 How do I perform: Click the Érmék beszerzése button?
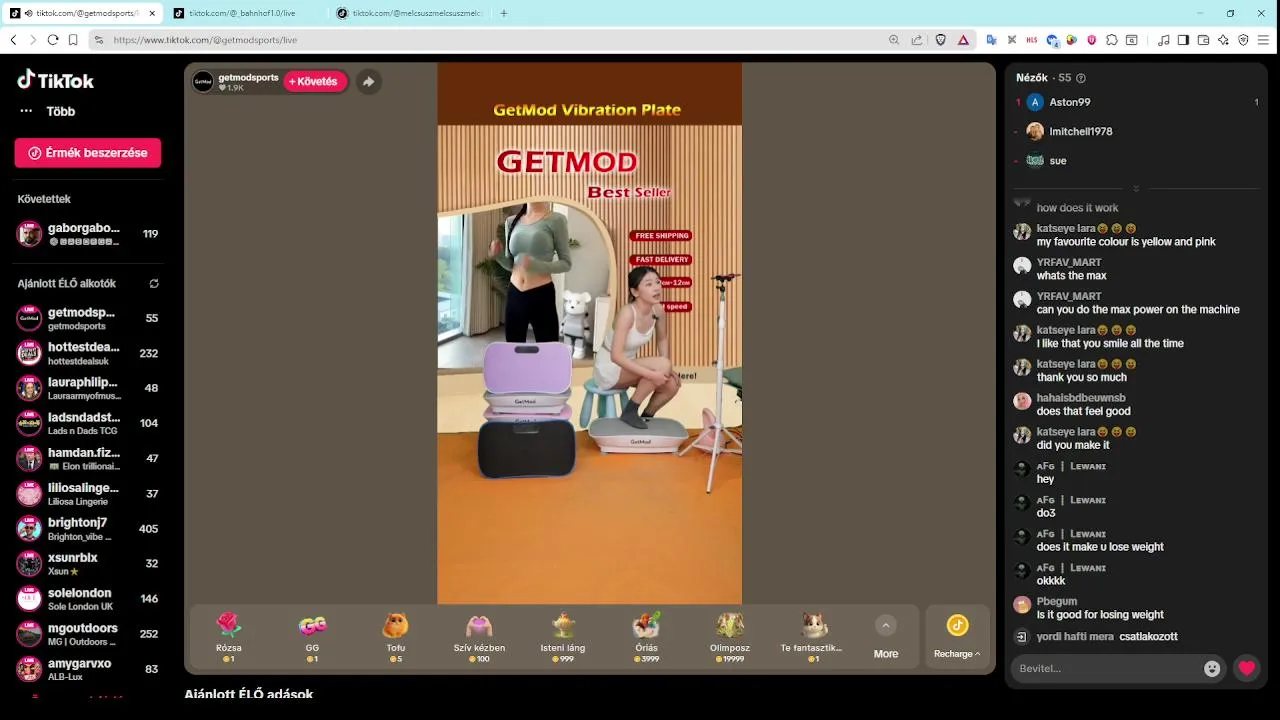pyautogui.click(x=88, y=153)
